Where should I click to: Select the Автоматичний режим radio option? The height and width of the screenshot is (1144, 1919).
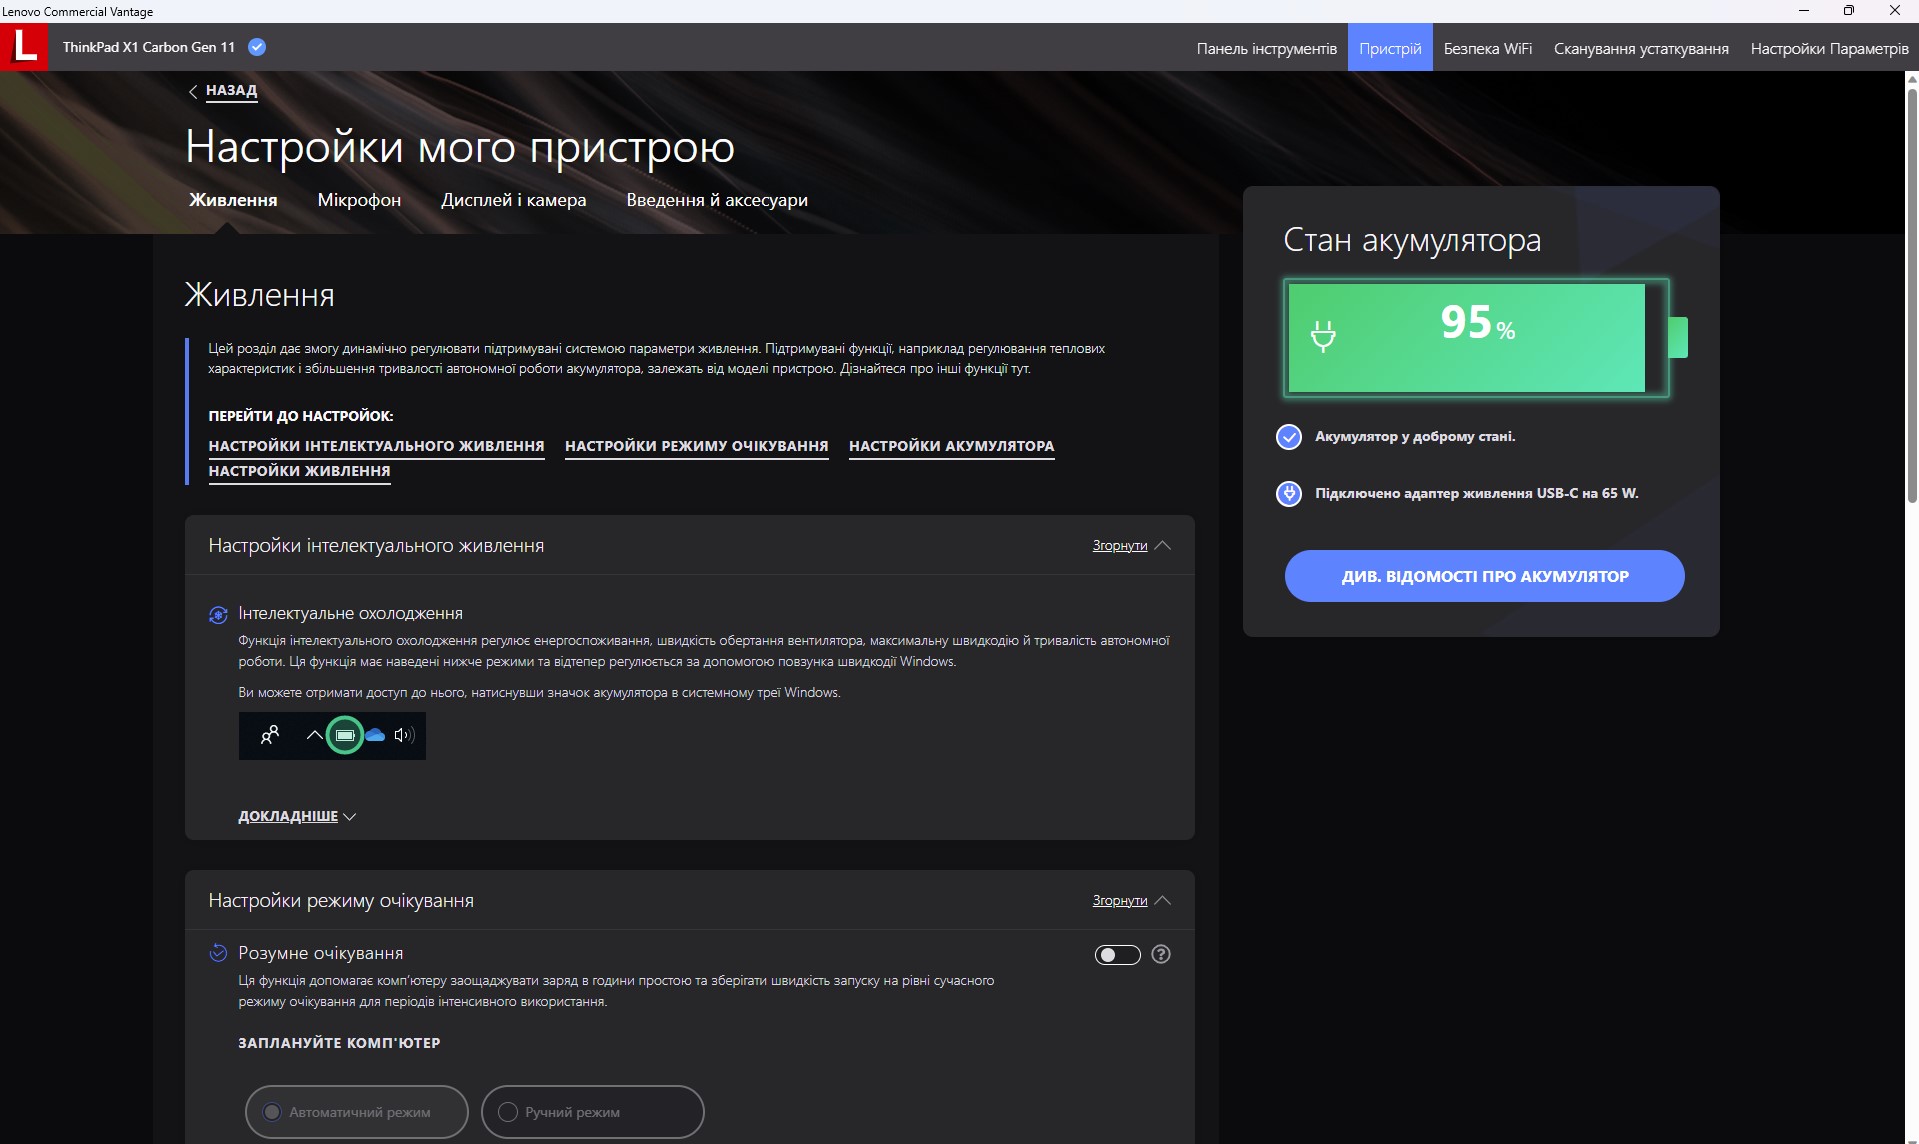point(272,1112)
